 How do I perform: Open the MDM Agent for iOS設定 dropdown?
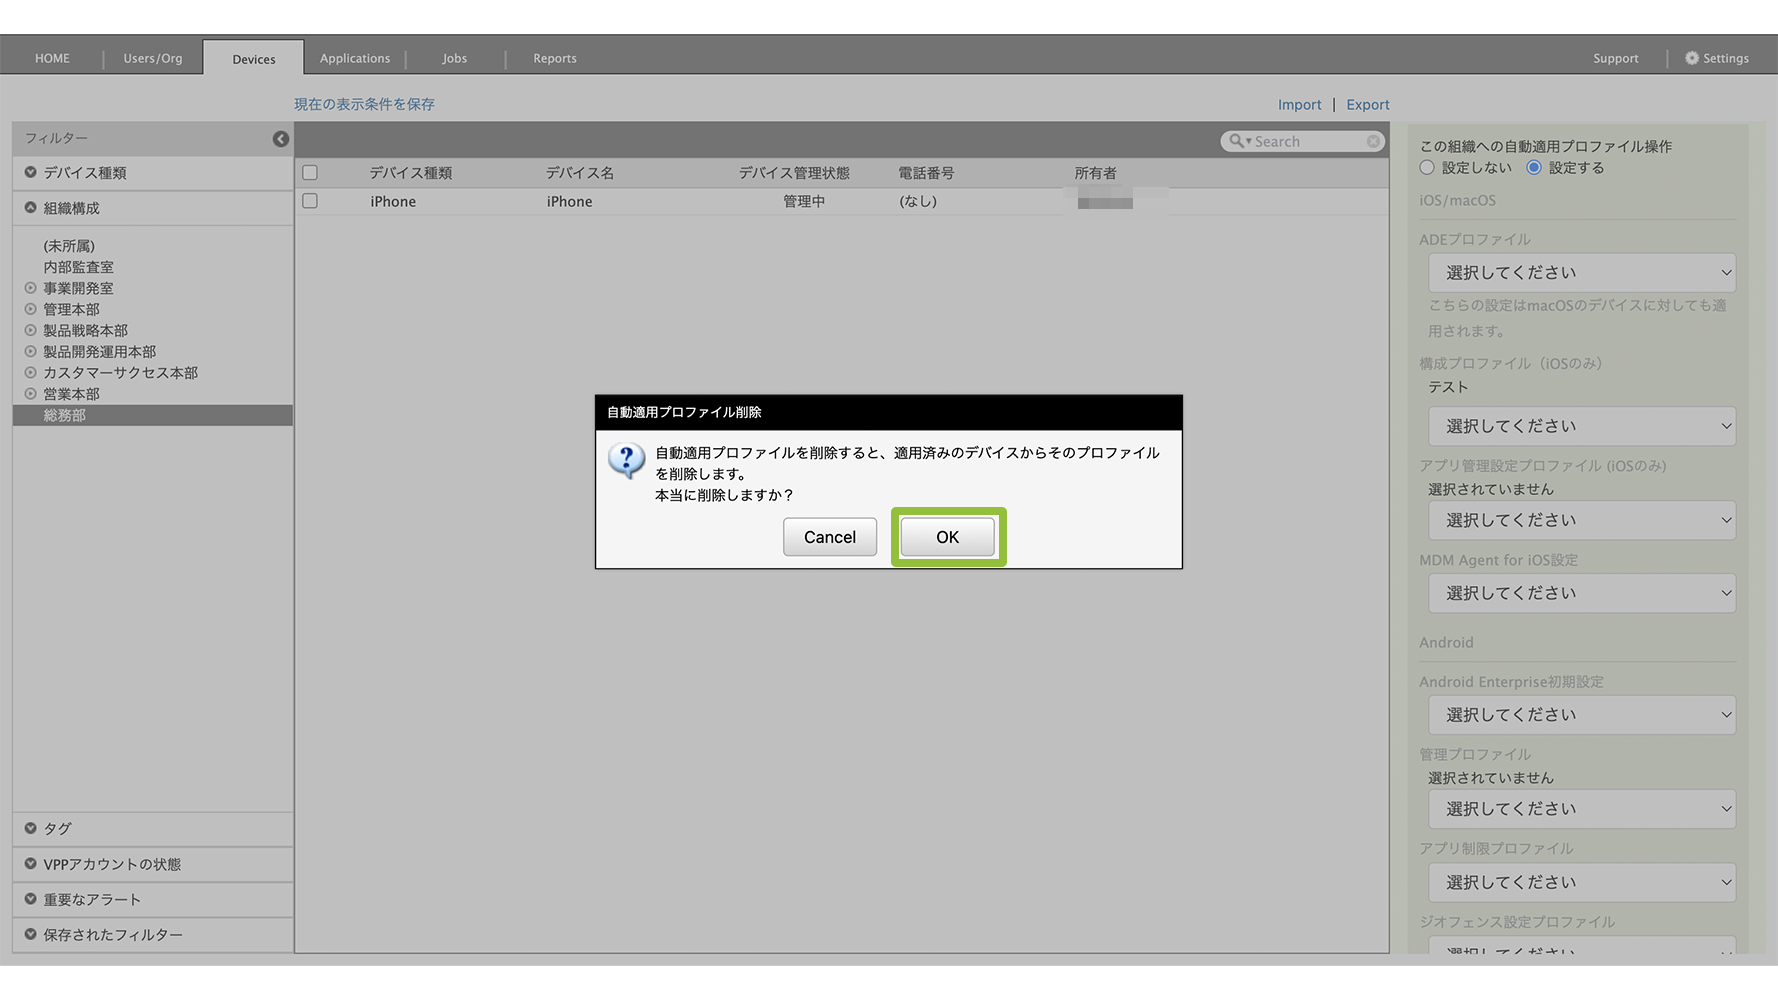pos(1581,593)
